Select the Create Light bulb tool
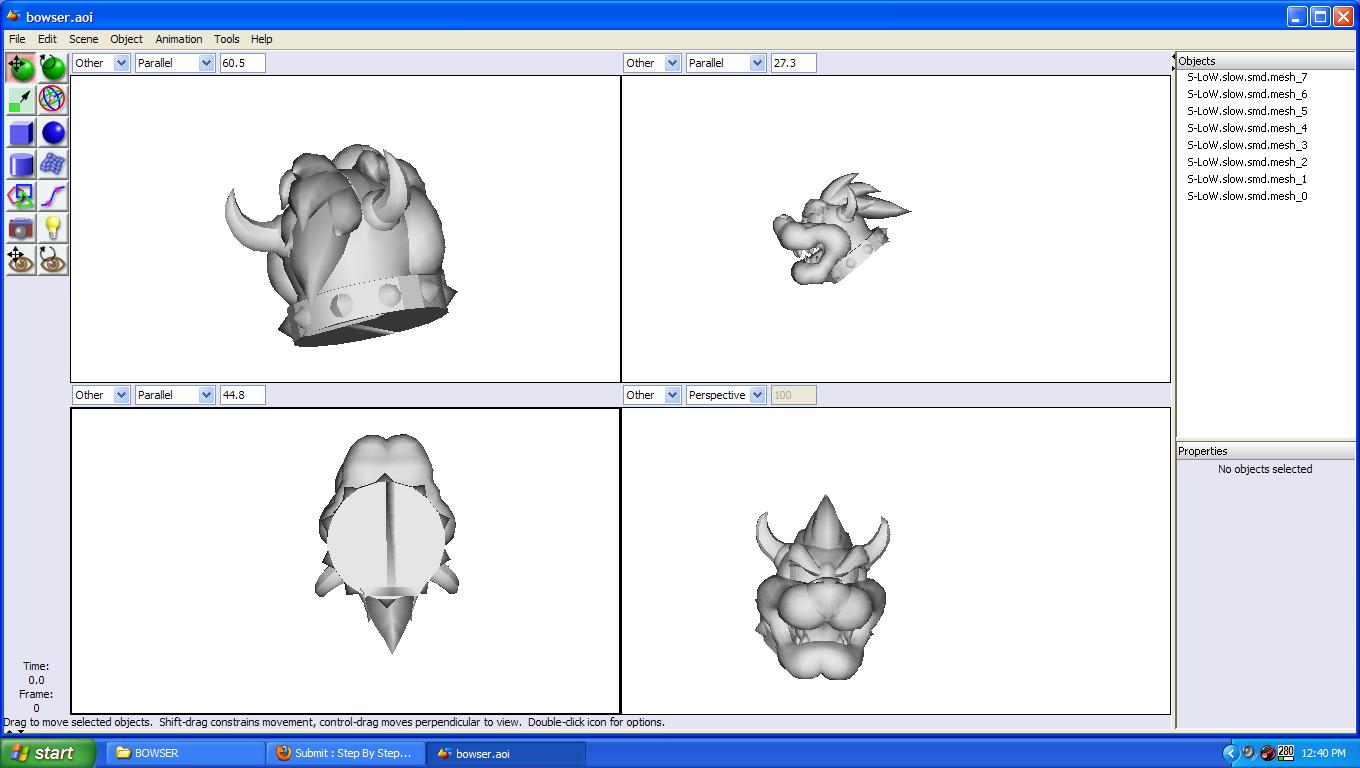The image size is (1360, 768). point(53,228)
